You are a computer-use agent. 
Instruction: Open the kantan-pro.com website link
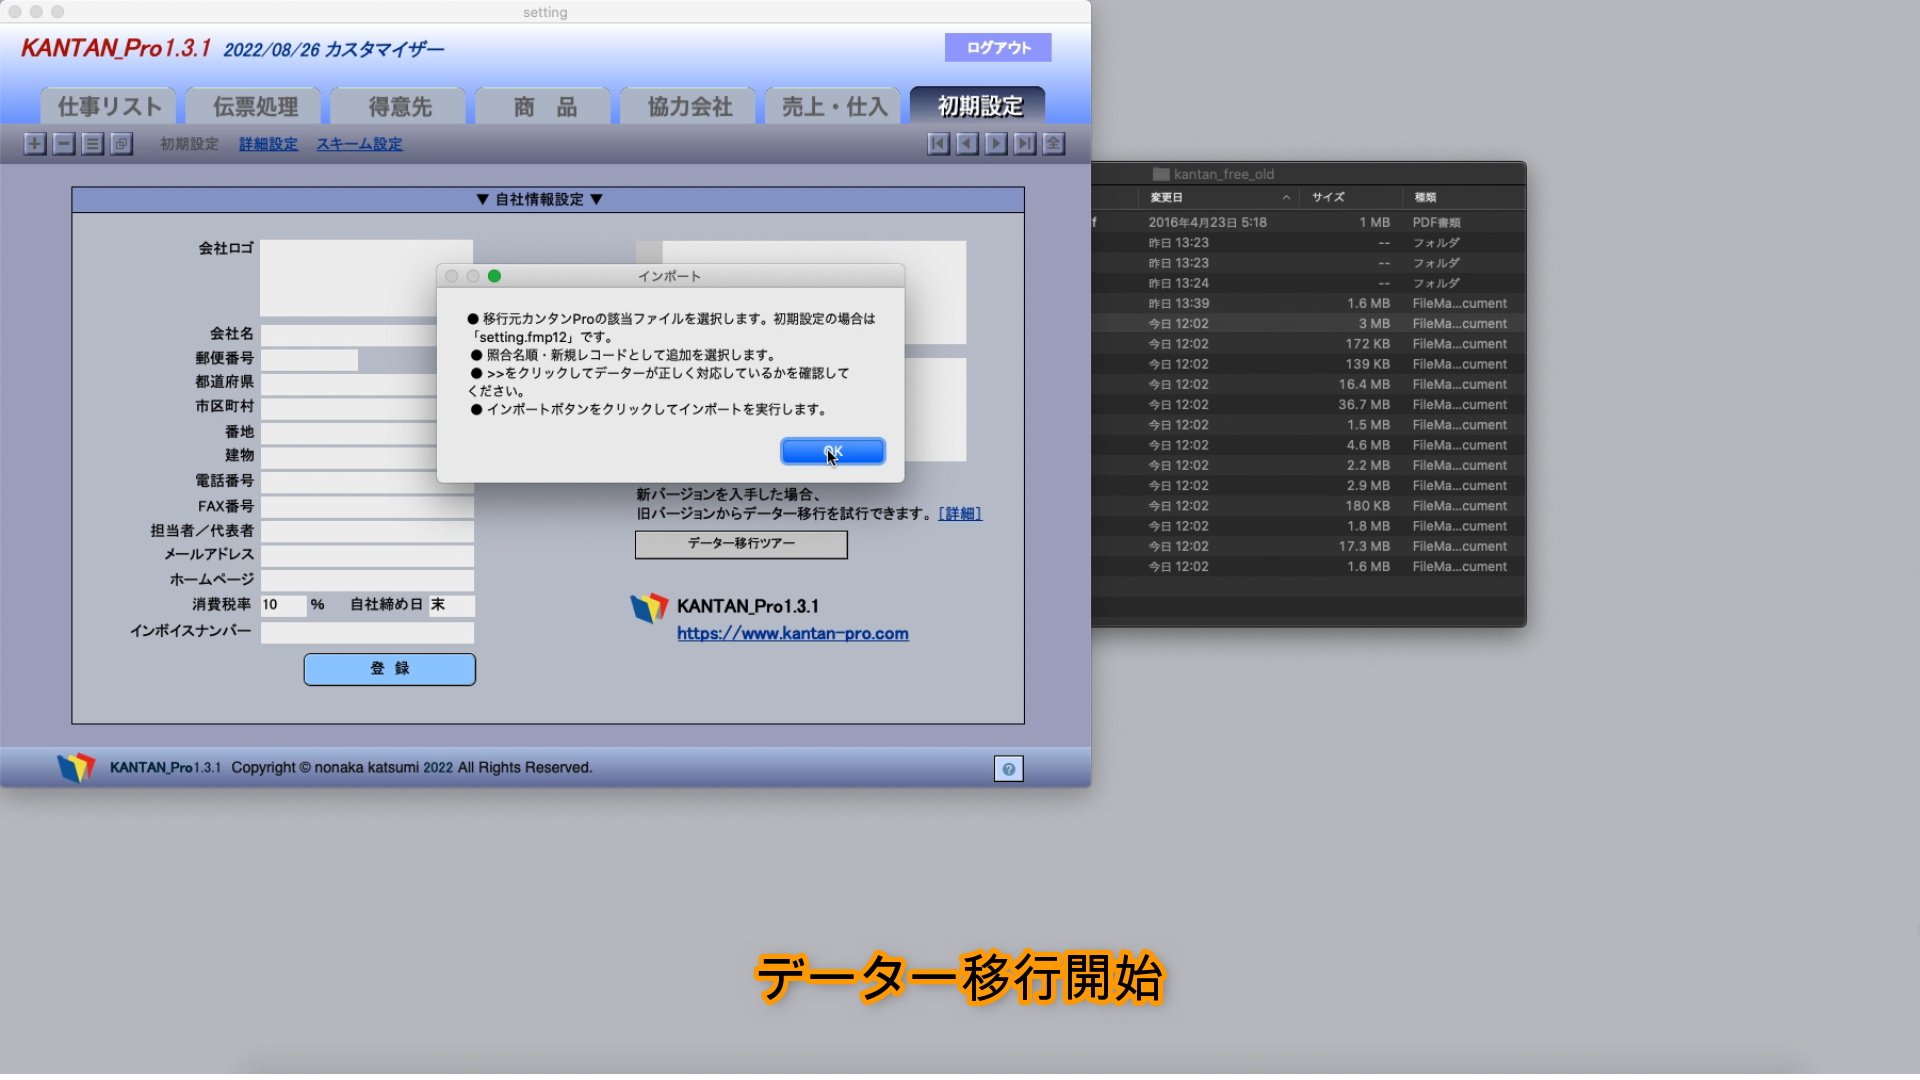[x=793, y=634]
